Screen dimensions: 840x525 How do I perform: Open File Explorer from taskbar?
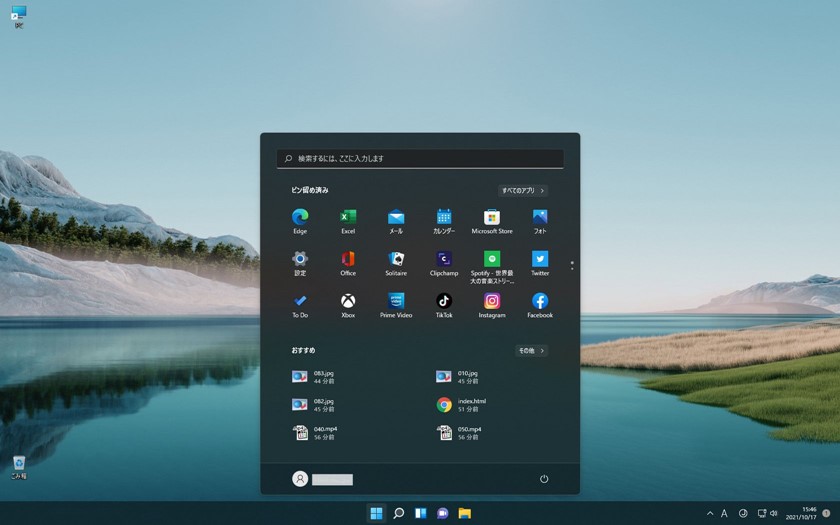coord(464,513)
